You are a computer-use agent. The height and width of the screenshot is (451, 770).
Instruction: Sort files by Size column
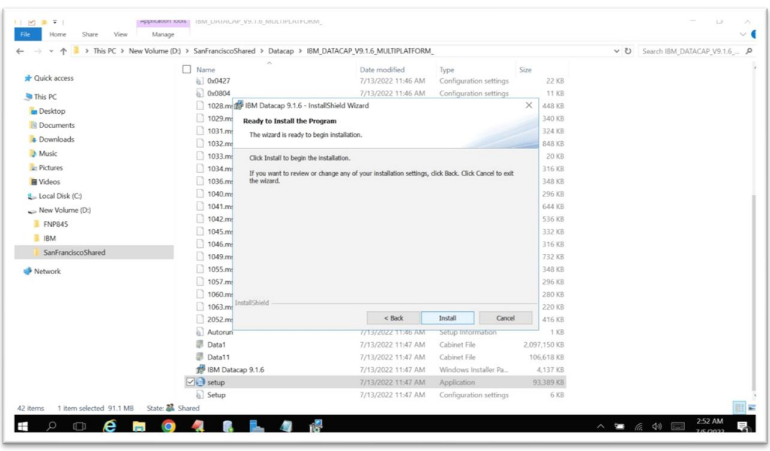(525, 70)
